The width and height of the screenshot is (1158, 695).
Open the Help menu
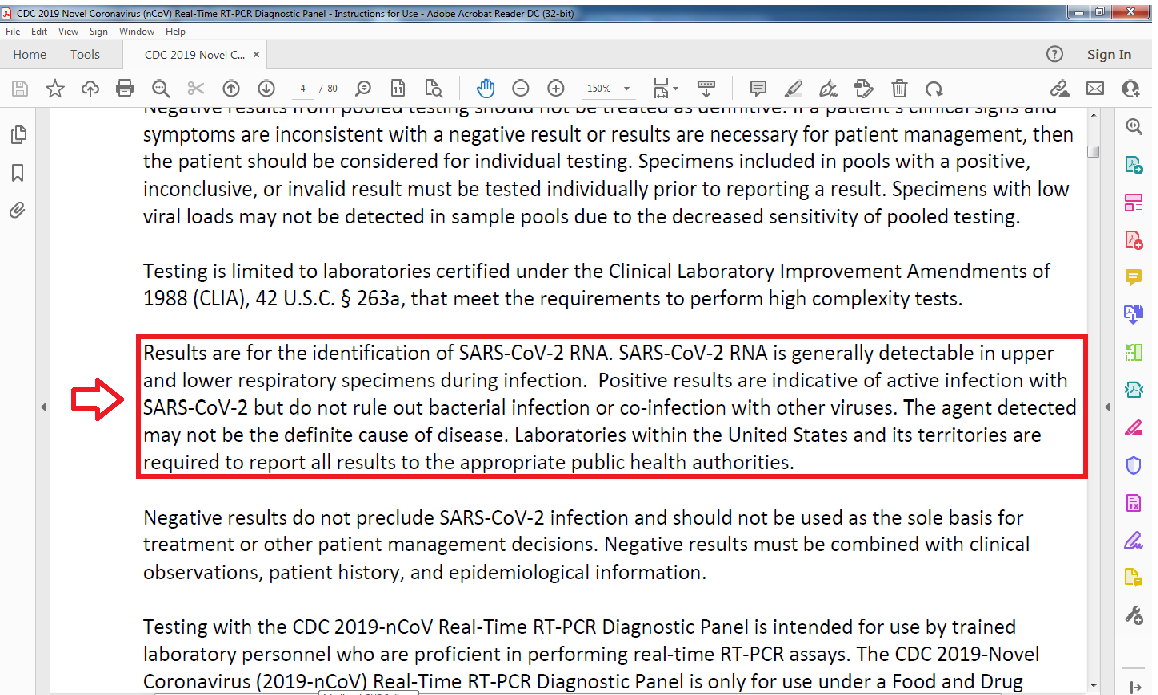click(175, 32)
